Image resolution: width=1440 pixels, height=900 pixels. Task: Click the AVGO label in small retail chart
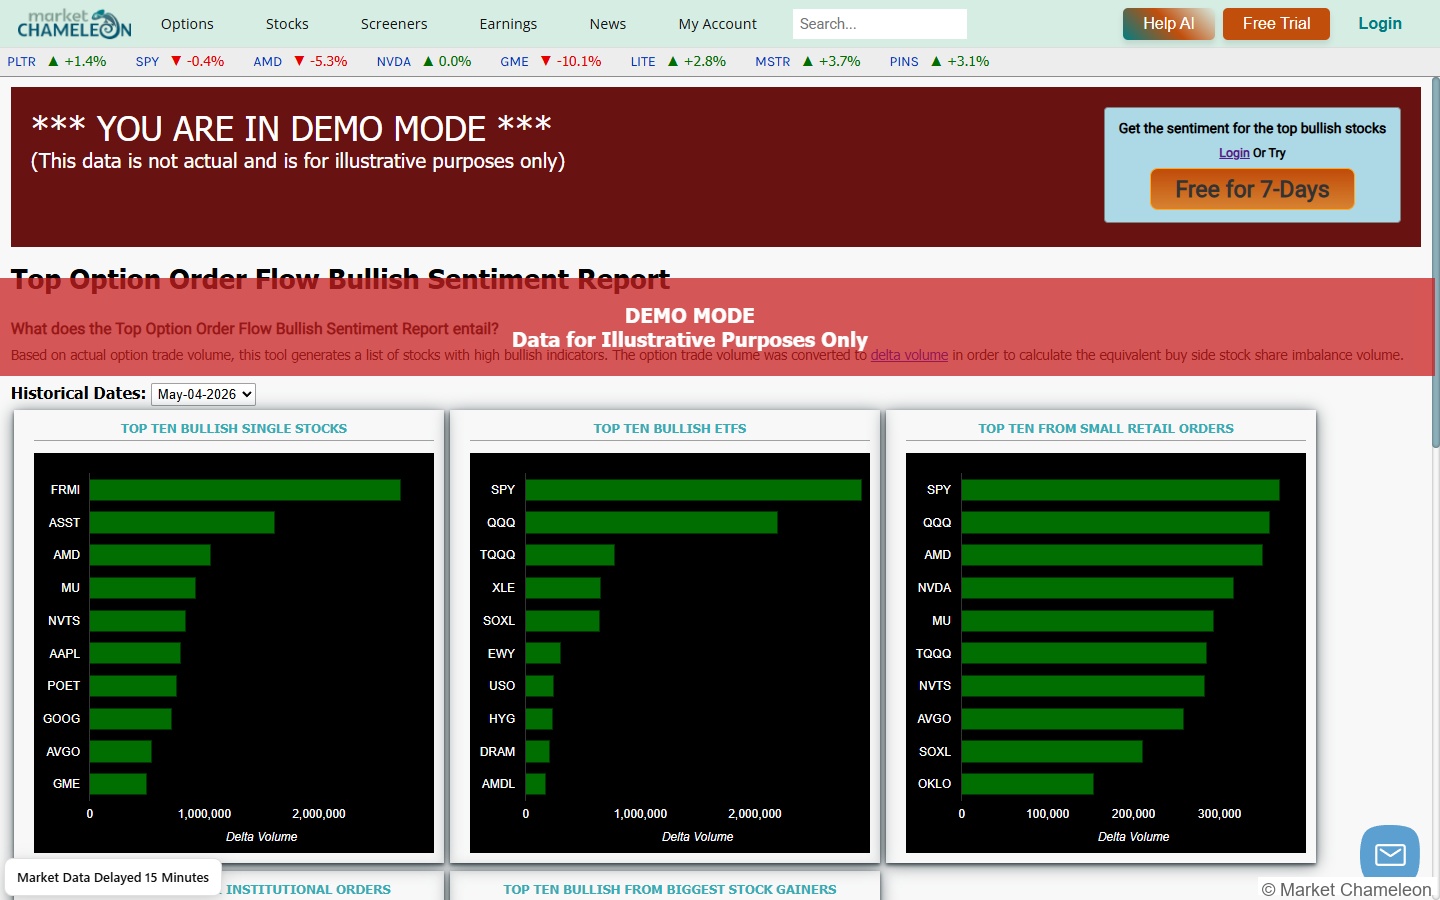click(x=934, y=719)
